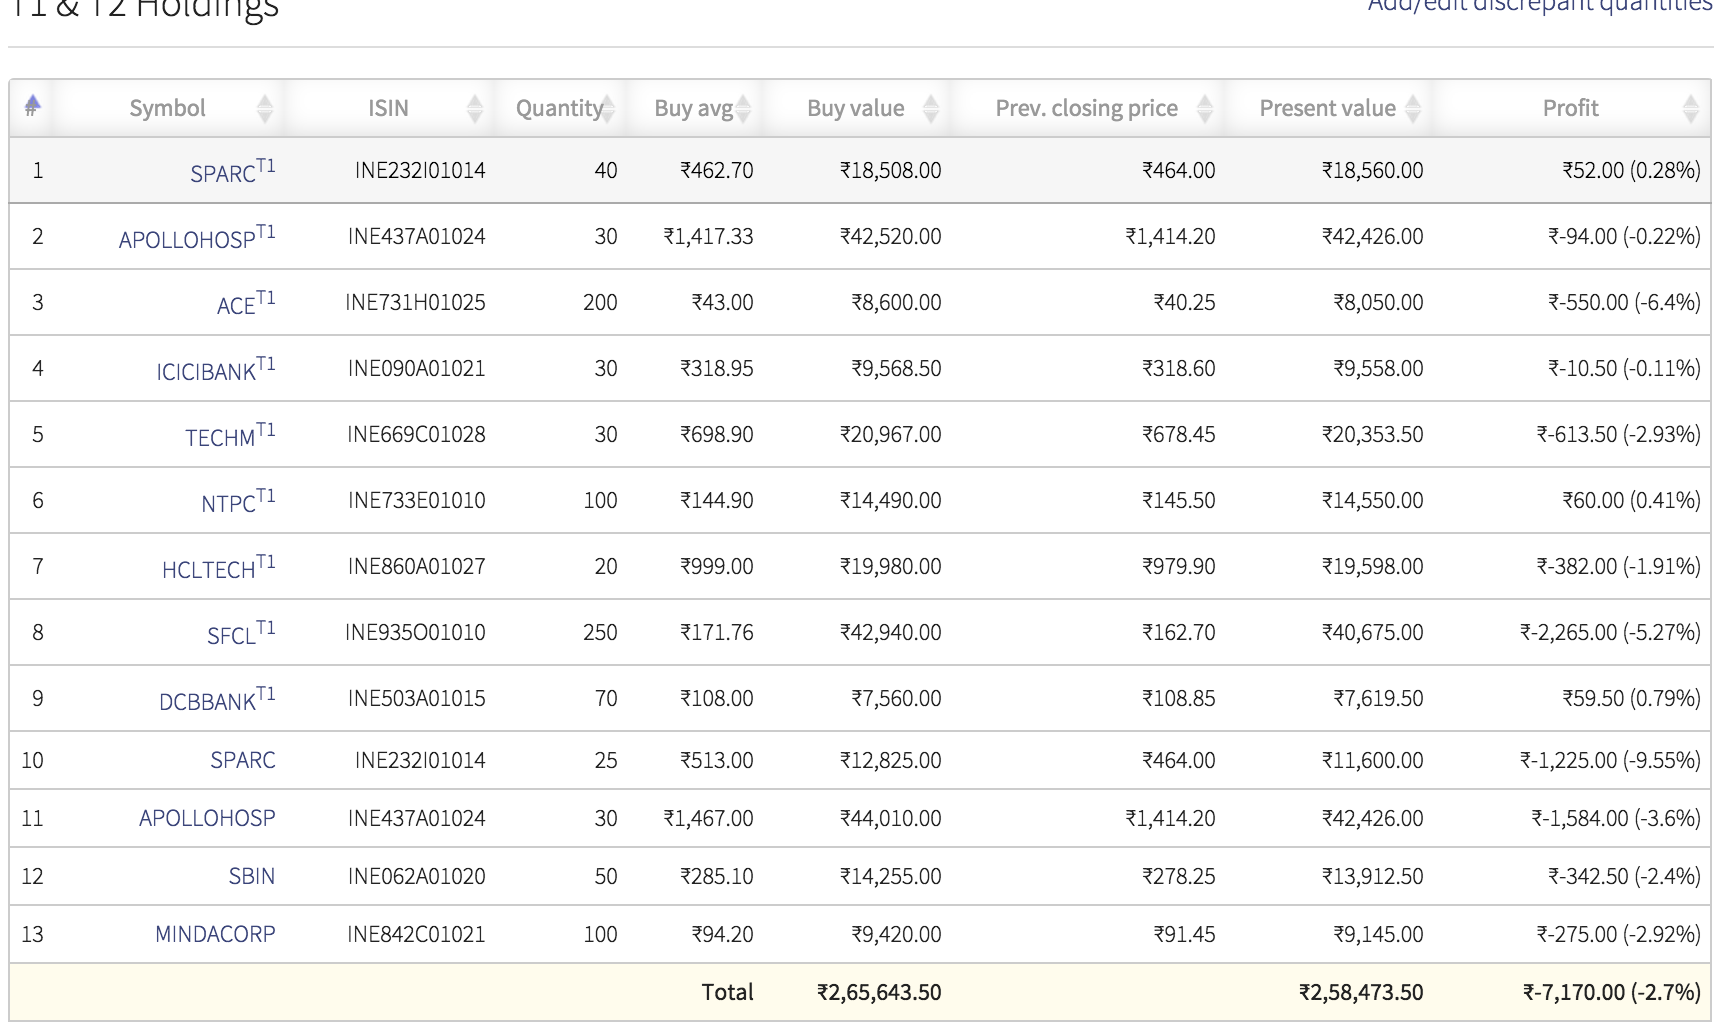The image size is (1736, 1030).
Task: Click buy value ₹9,568.50 cell
Action: (x=896, y=368)
